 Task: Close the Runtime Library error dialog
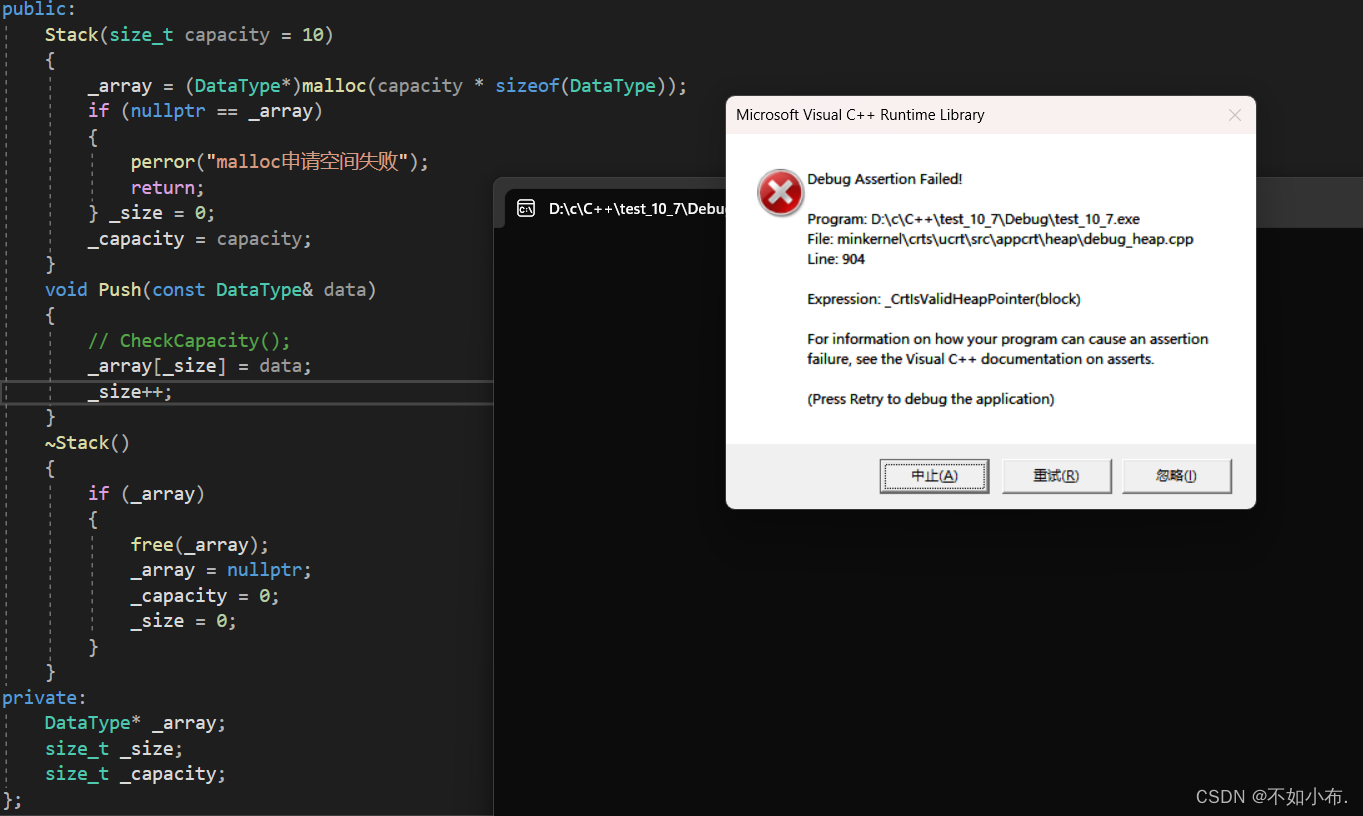coord(1235,115)
